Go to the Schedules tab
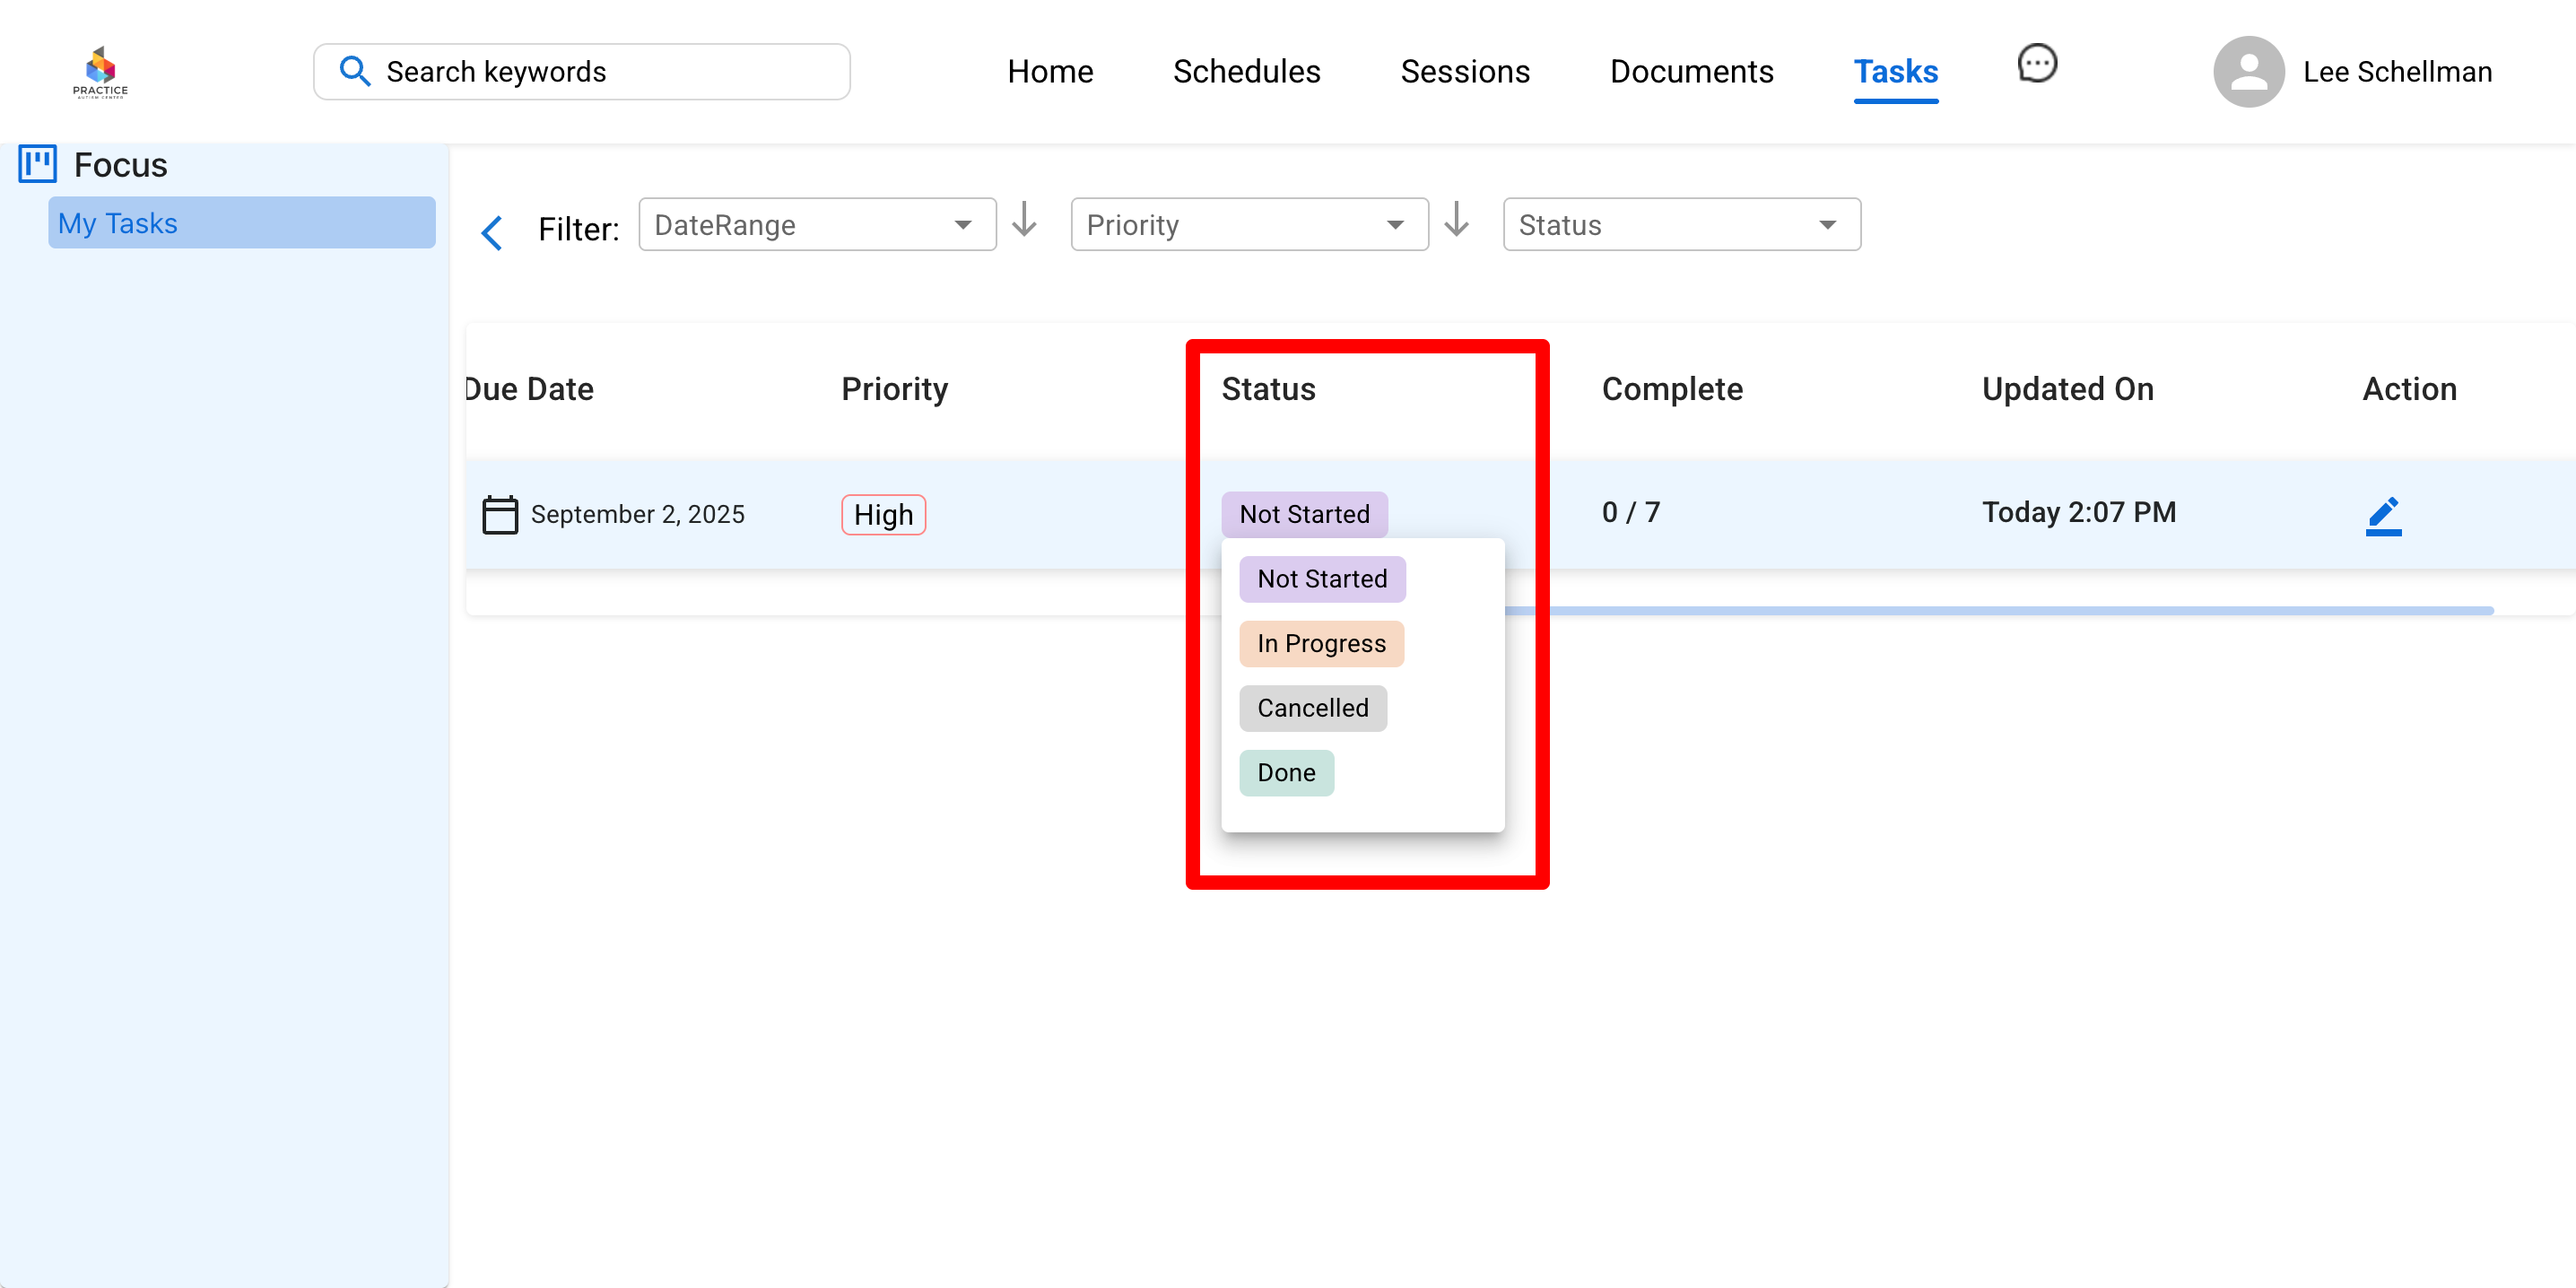The image size is (2576, 1288). [1246, 72]
